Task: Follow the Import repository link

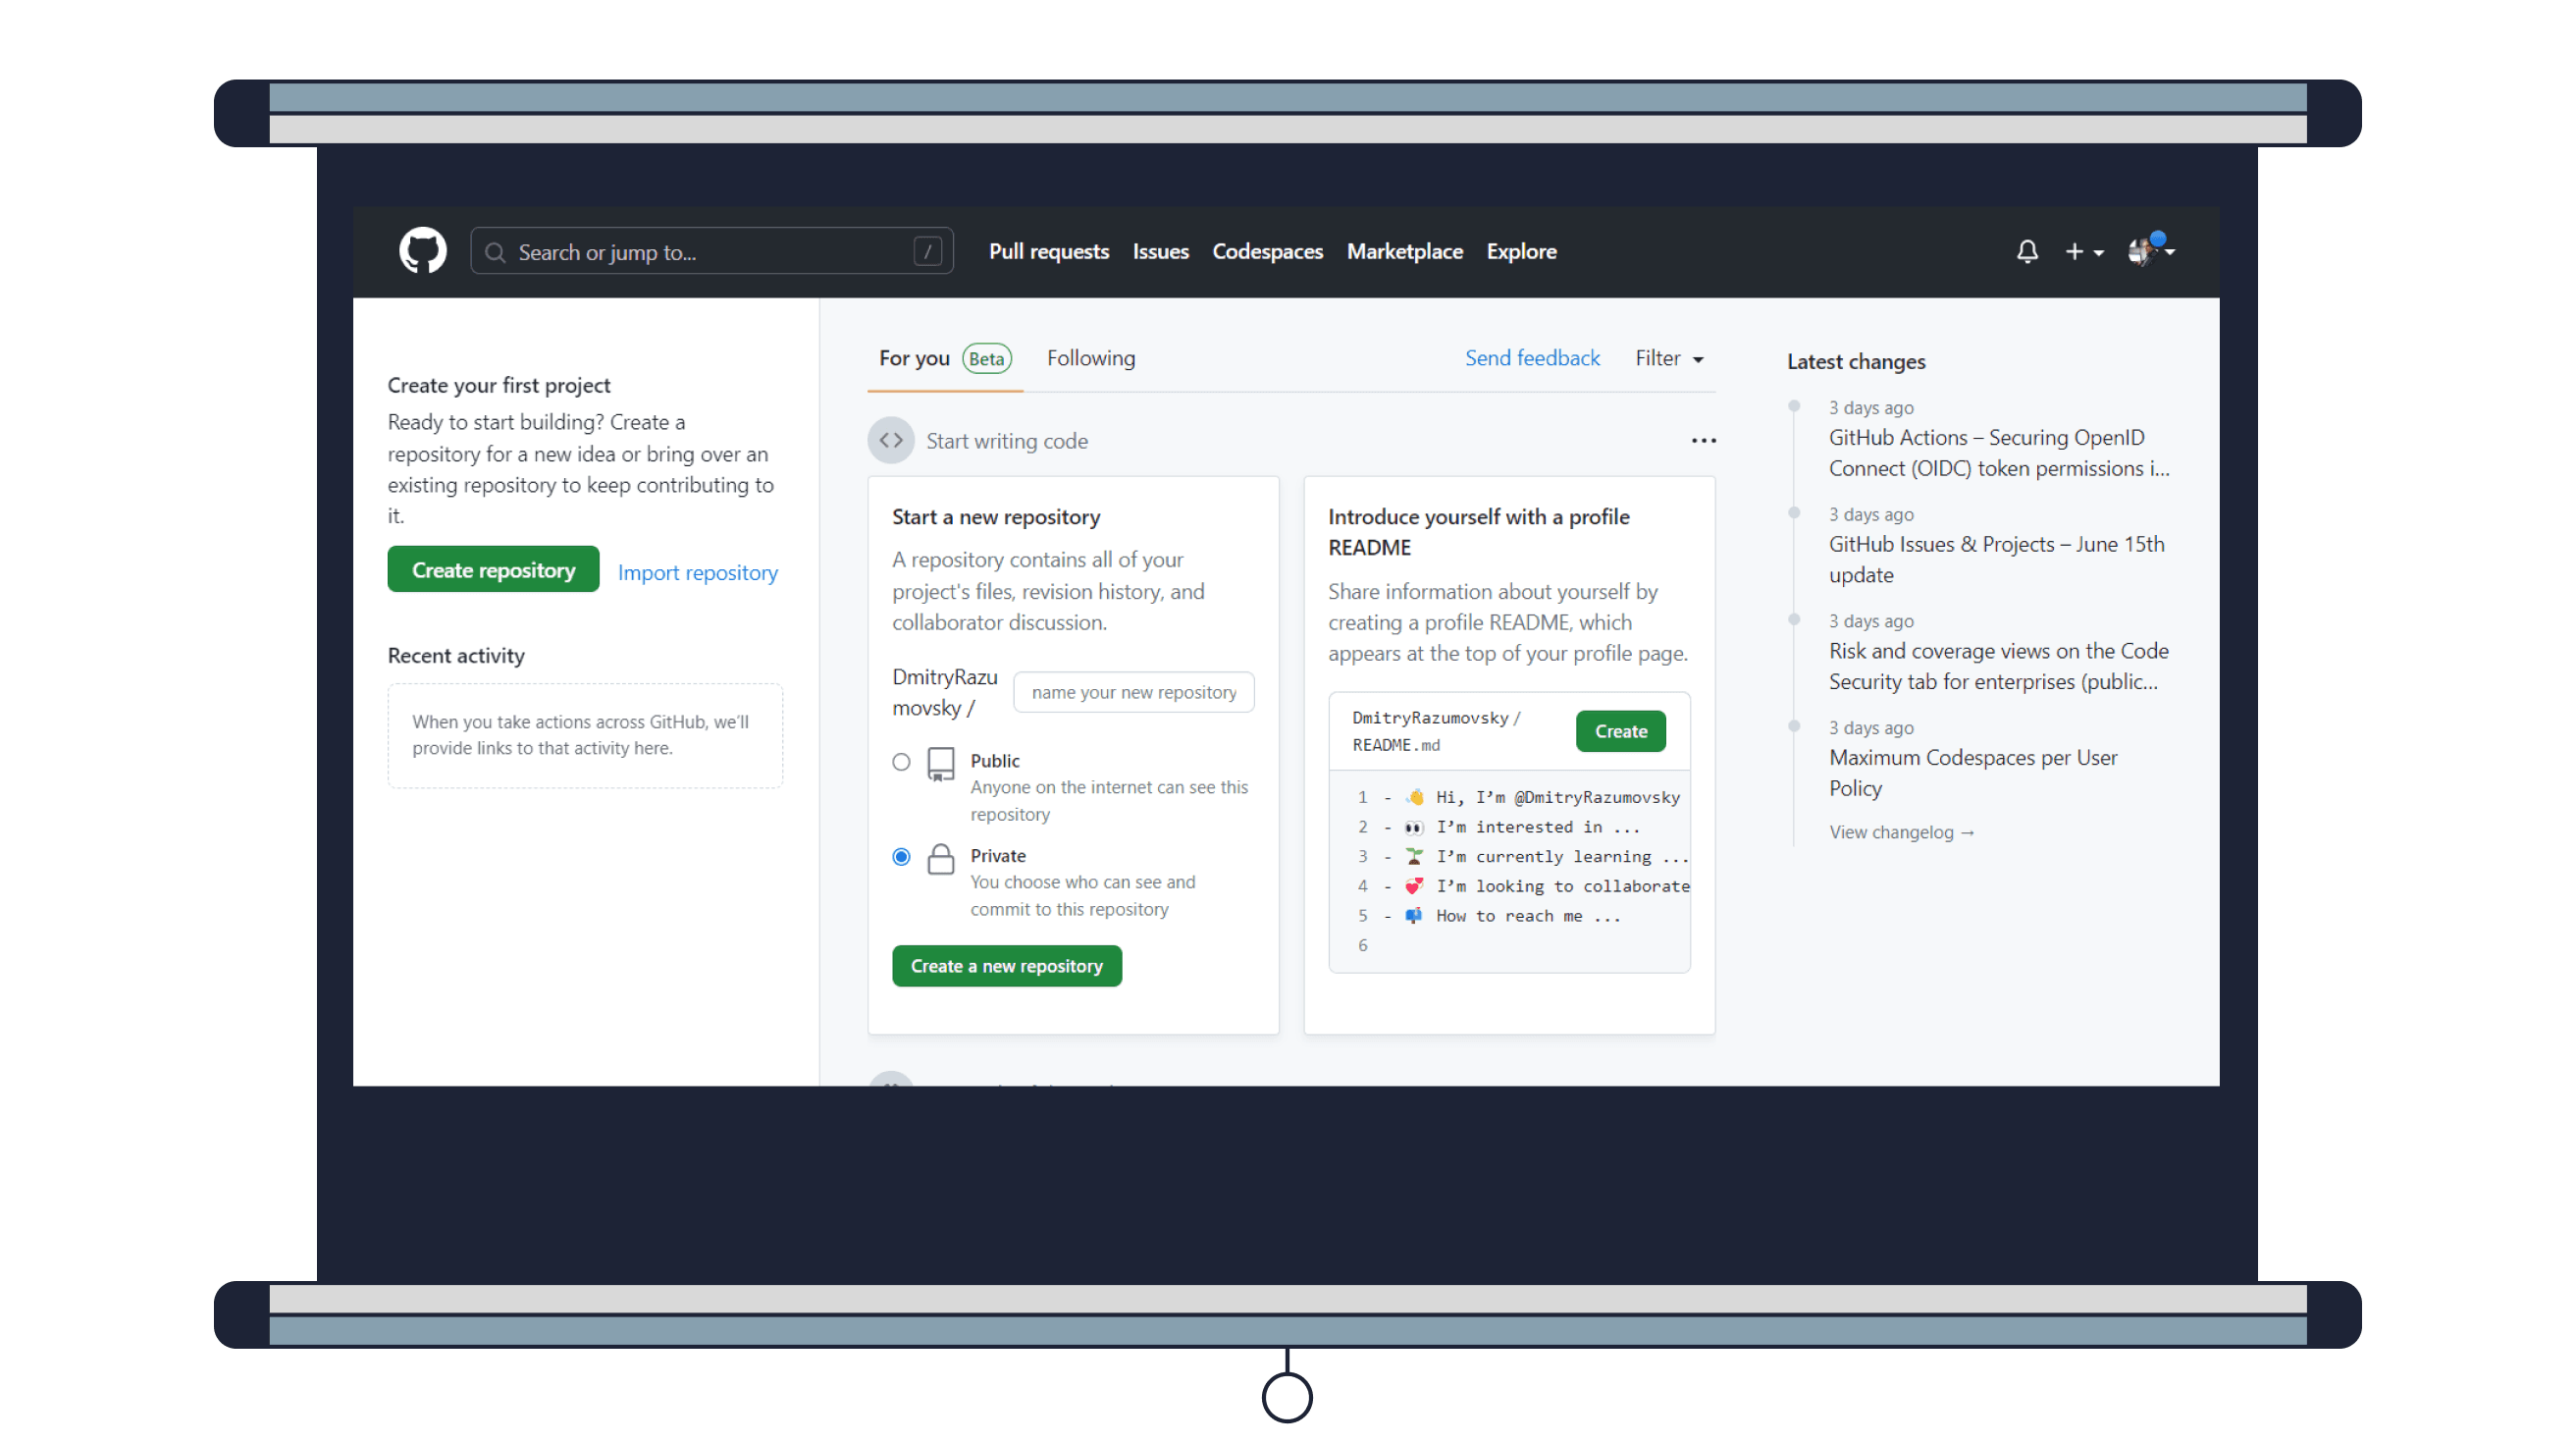Action: 697,573
